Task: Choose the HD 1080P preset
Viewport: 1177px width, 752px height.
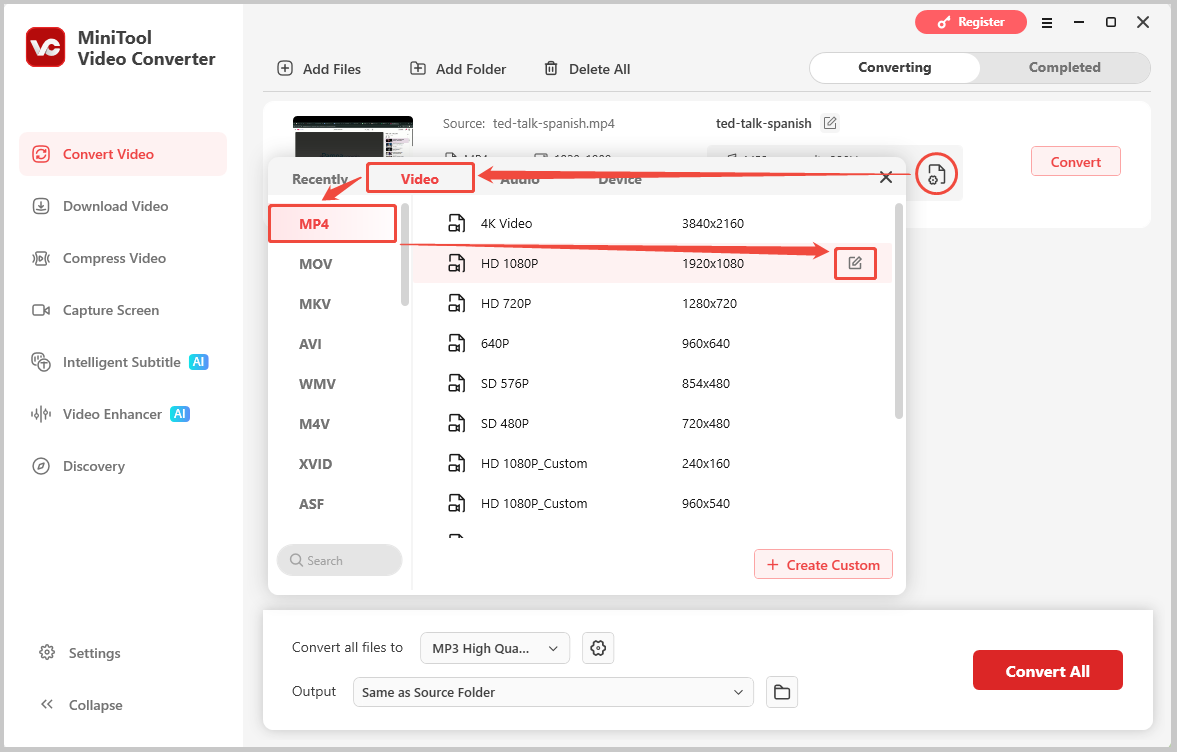Action: click(x=652, y=263)
